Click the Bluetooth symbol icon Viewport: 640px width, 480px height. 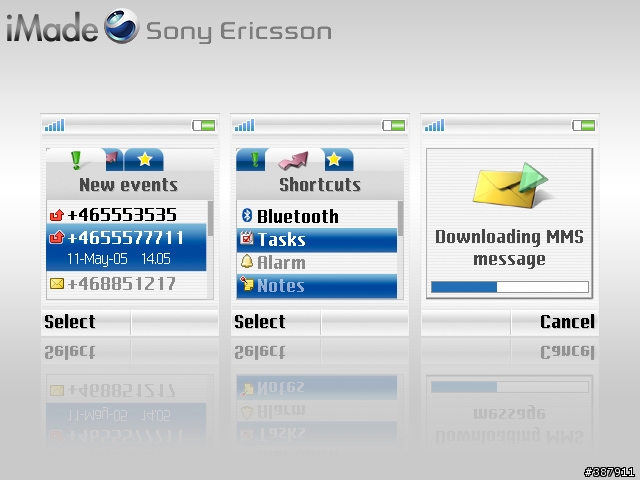tap(247, 215)
